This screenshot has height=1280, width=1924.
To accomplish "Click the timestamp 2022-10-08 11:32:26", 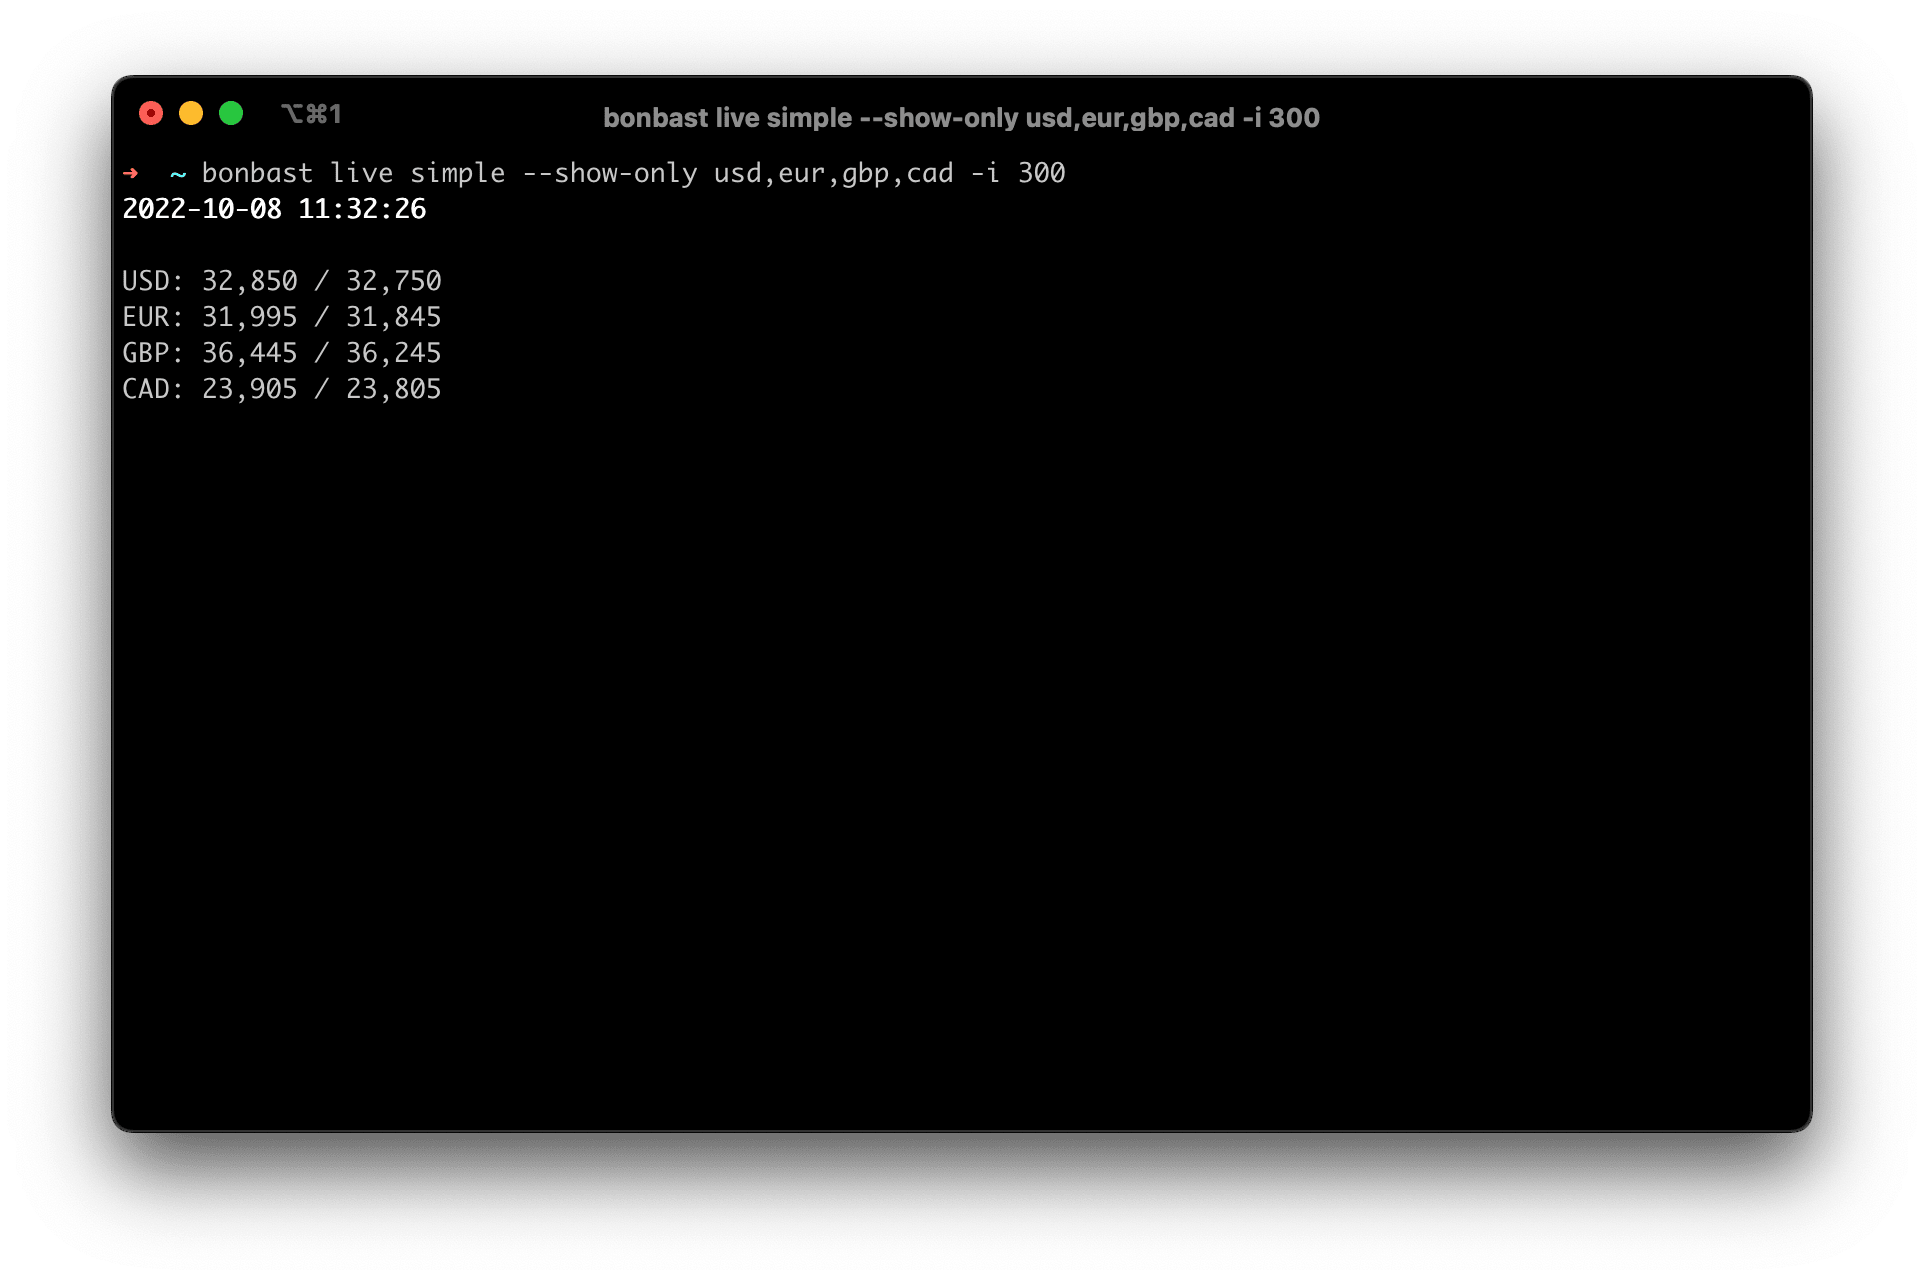I will pyautogui.click(x=274, y=209).
